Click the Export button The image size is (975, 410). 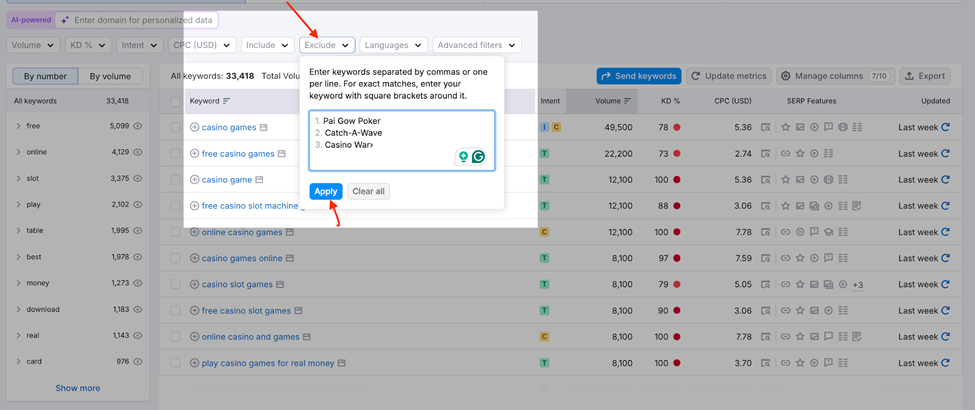click(x=925, y=76)
